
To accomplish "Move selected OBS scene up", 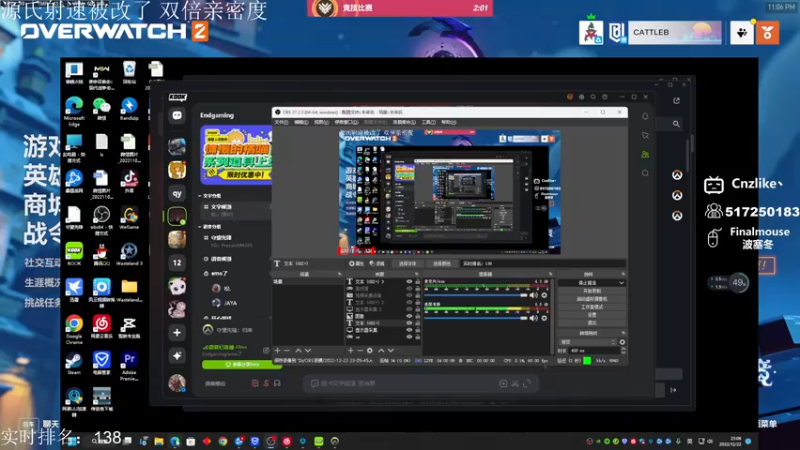I will (298, 351).
